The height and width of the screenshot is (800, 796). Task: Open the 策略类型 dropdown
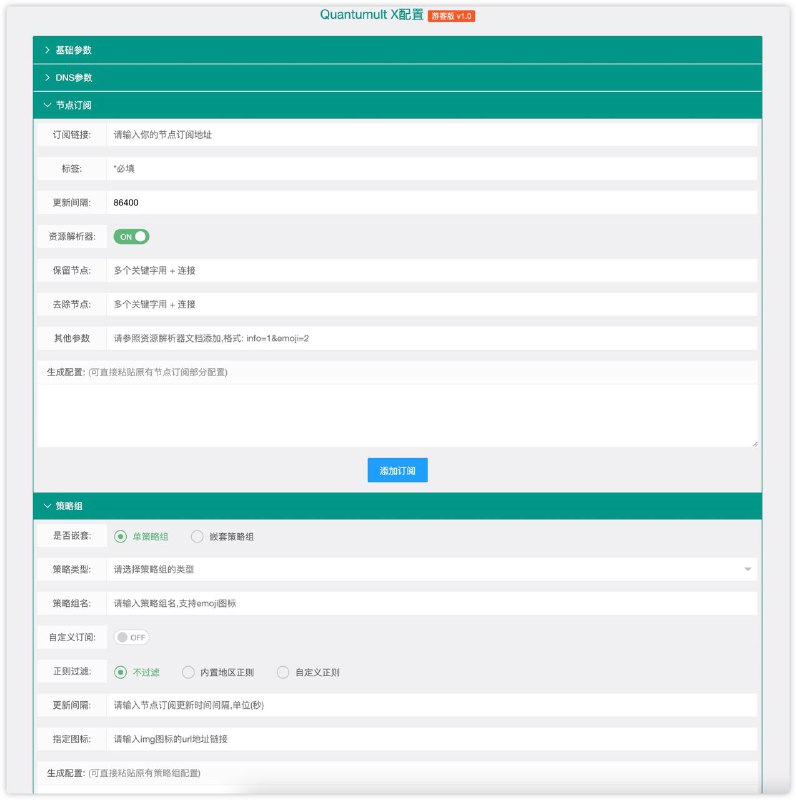432,569
